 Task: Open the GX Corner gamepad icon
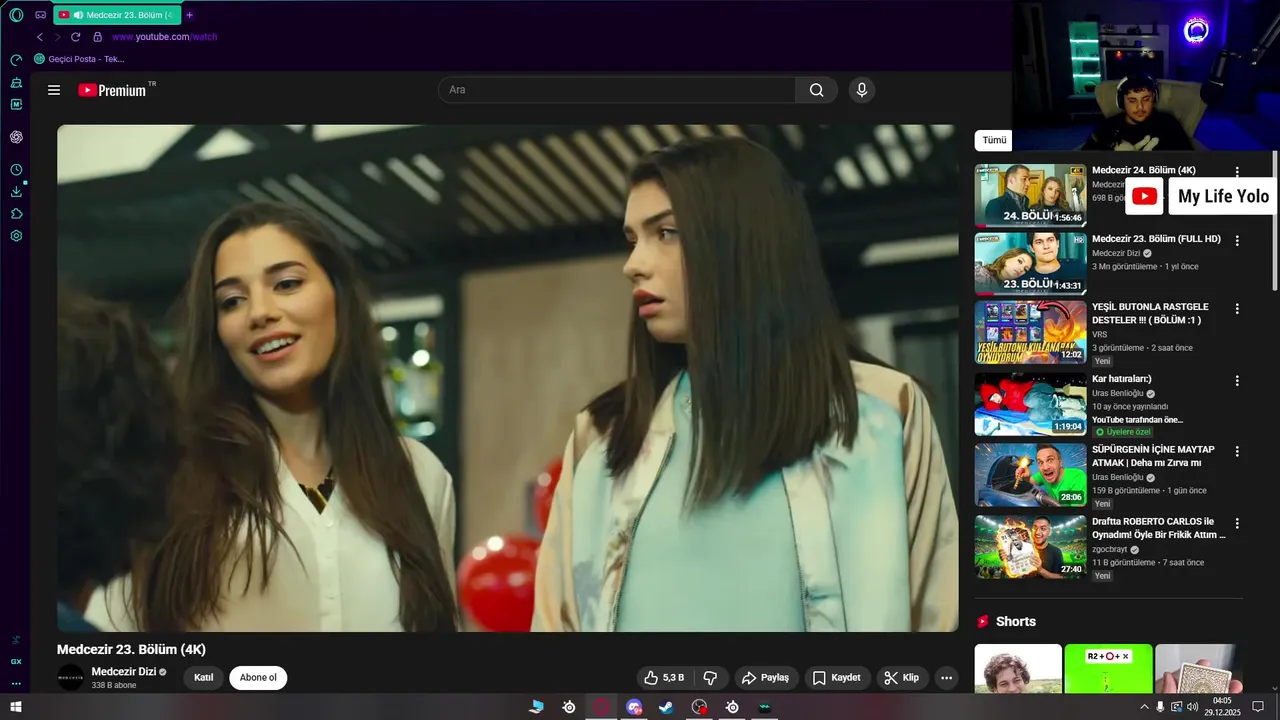40,15
